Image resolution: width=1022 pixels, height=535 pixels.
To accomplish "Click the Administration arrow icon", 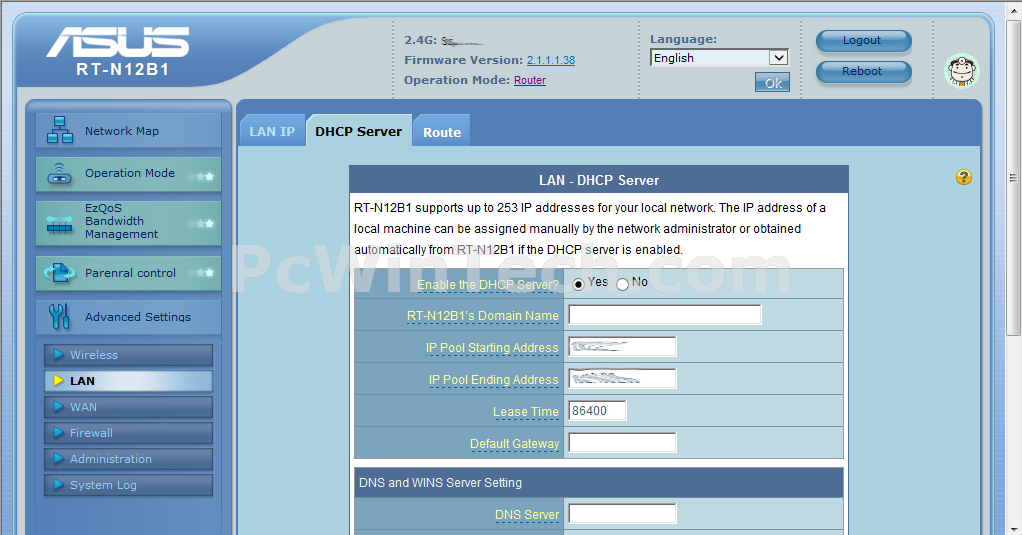I will [58, 459].
